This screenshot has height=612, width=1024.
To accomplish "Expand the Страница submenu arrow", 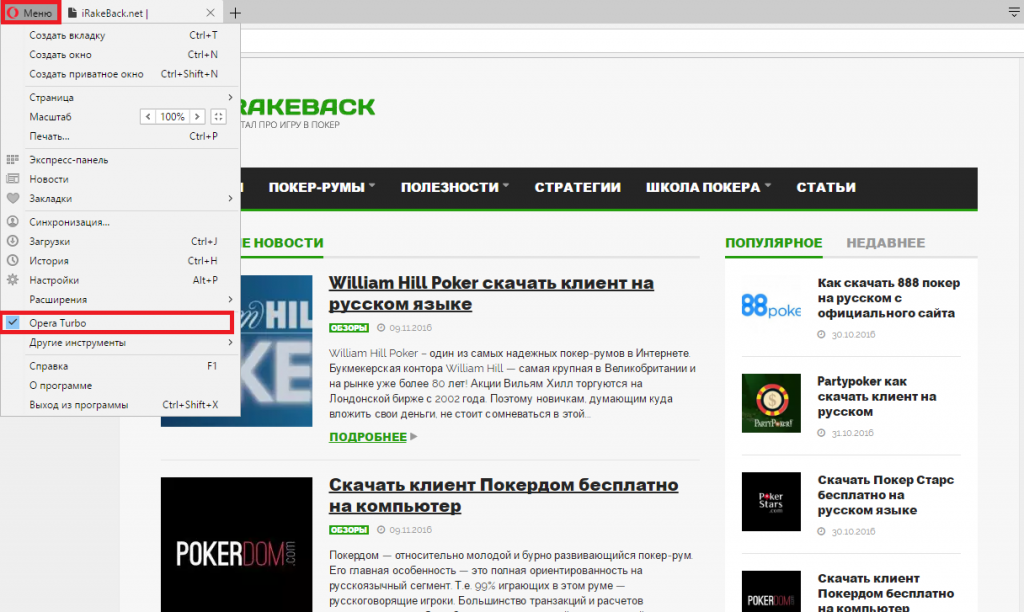I will [230, 97].
